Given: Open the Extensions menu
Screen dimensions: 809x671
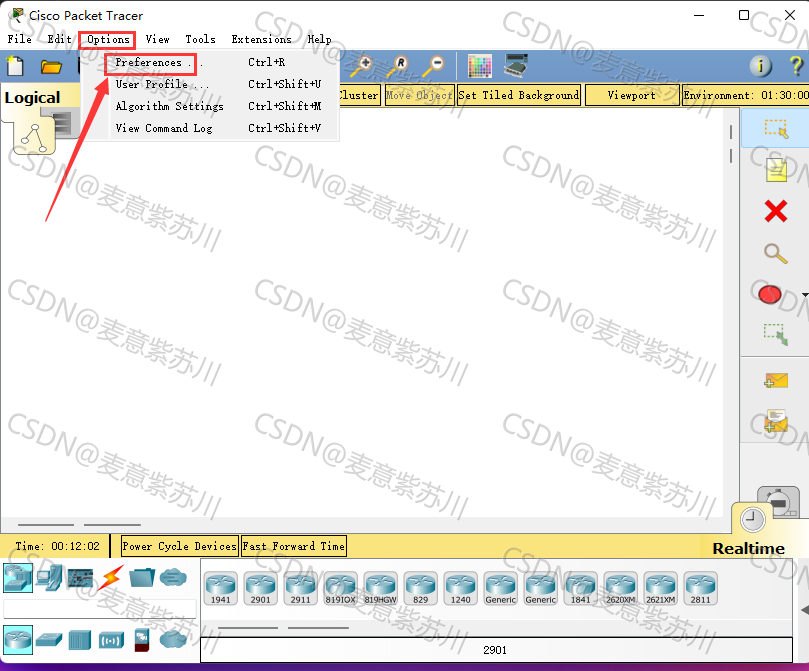Looking at the screenshot, I should 262,39.
